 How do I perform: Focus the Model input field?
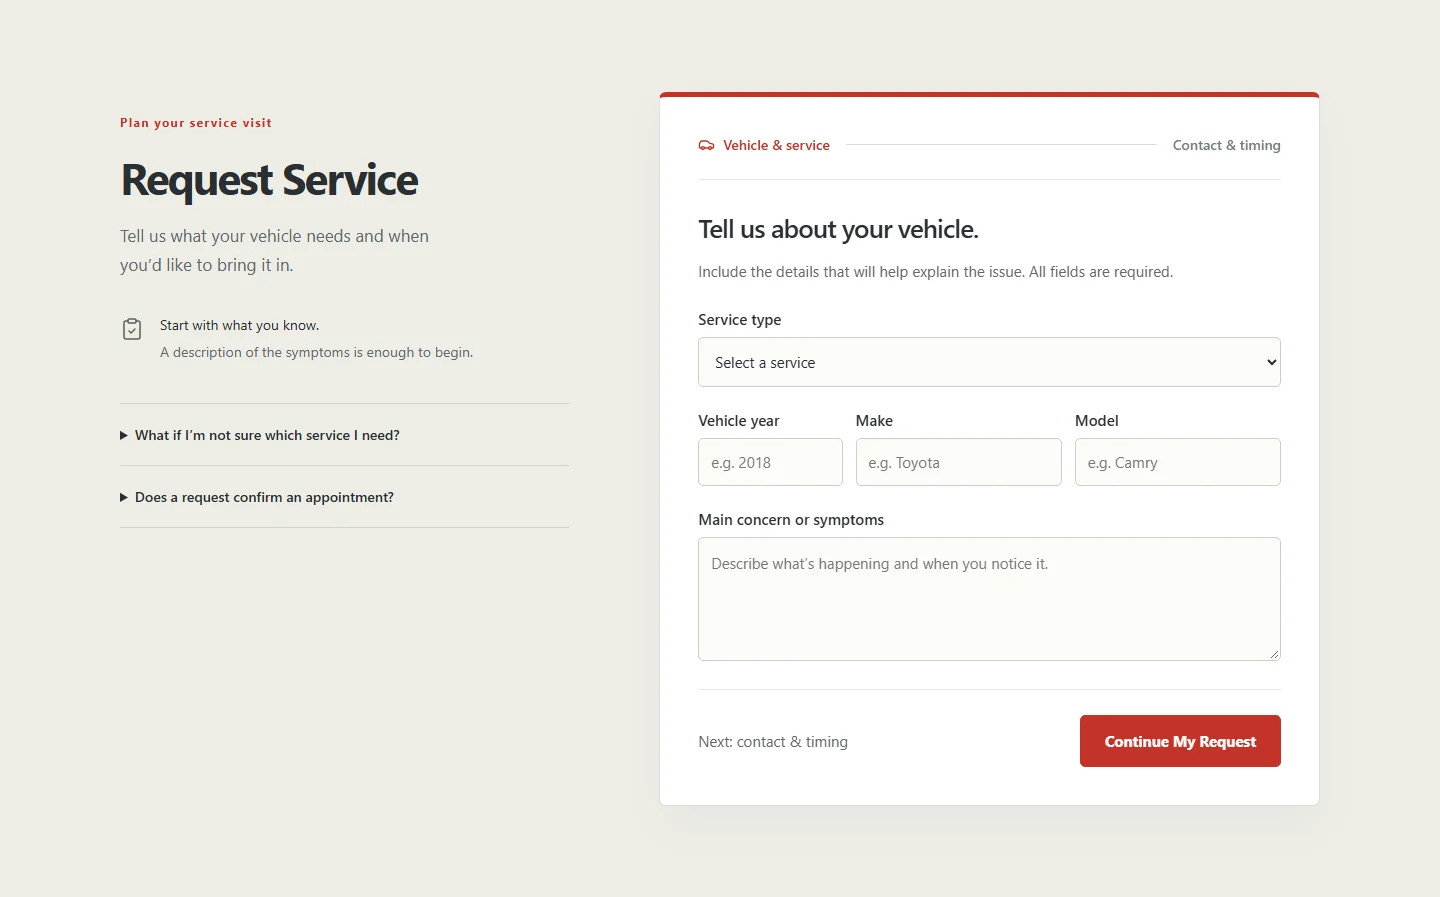coord(1177,462)
